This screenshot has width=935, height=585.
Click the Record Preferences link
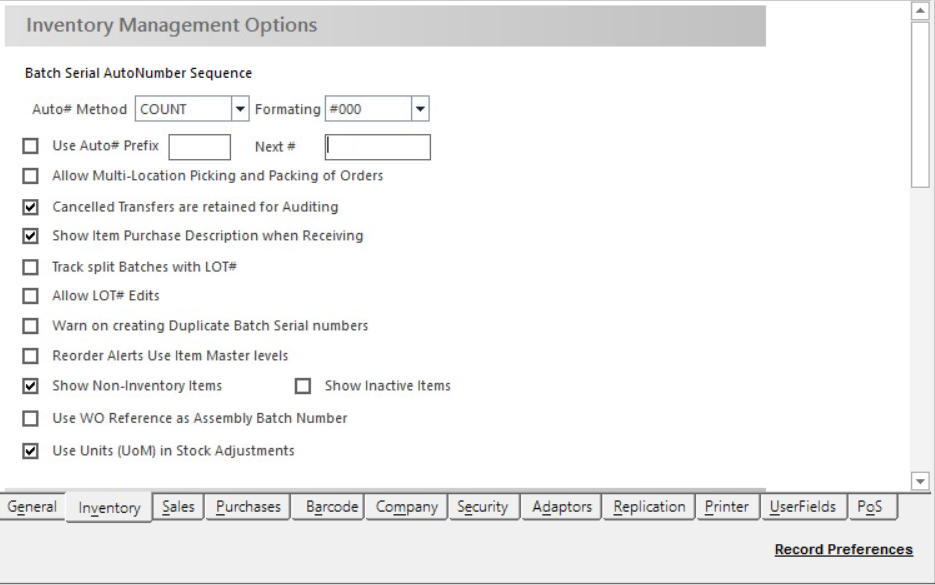click(843, 549)
